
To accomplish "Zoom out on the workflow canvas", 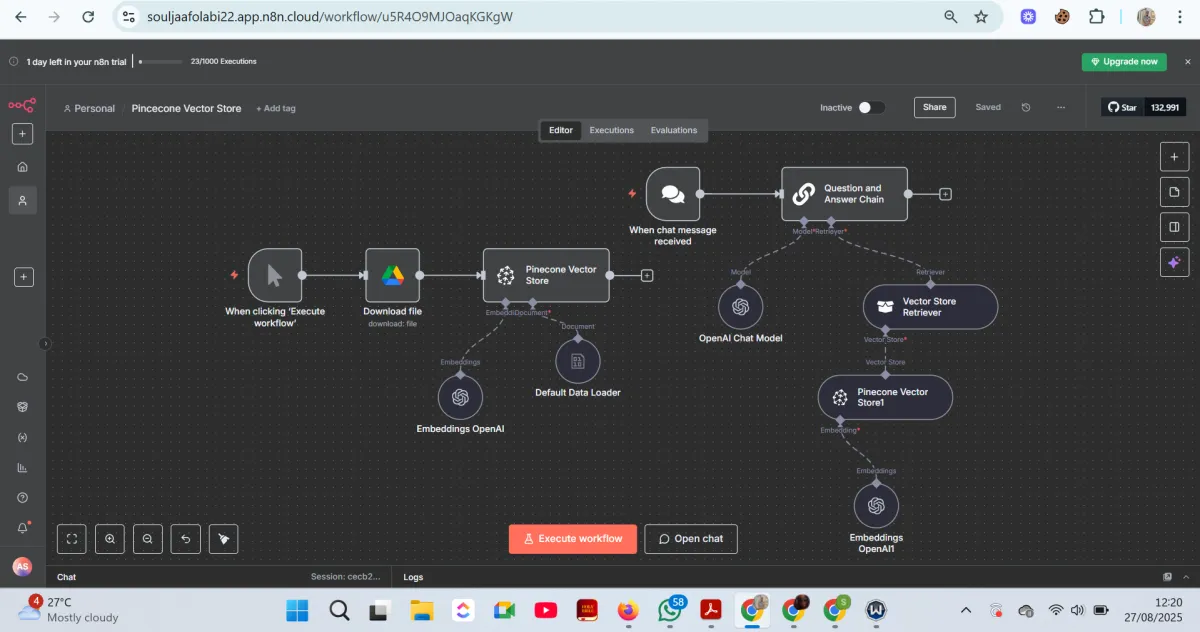I will pos(148,539).
